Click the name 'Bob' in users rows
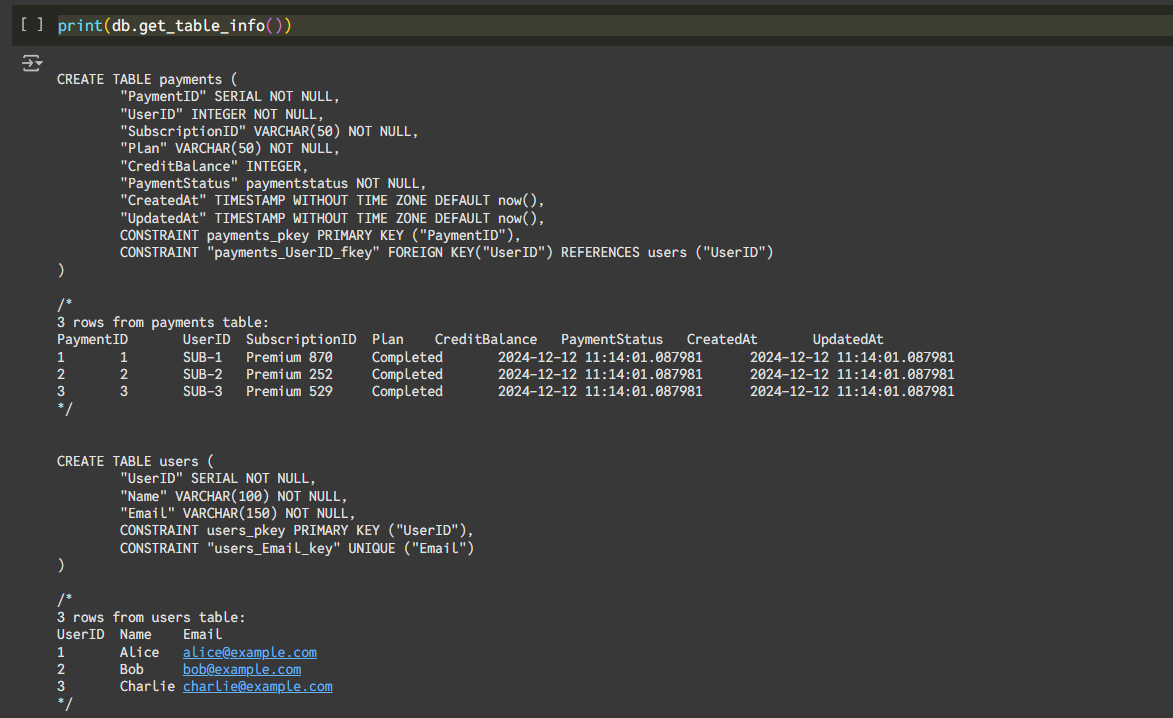1173x718 pixels. coord(132,669)
